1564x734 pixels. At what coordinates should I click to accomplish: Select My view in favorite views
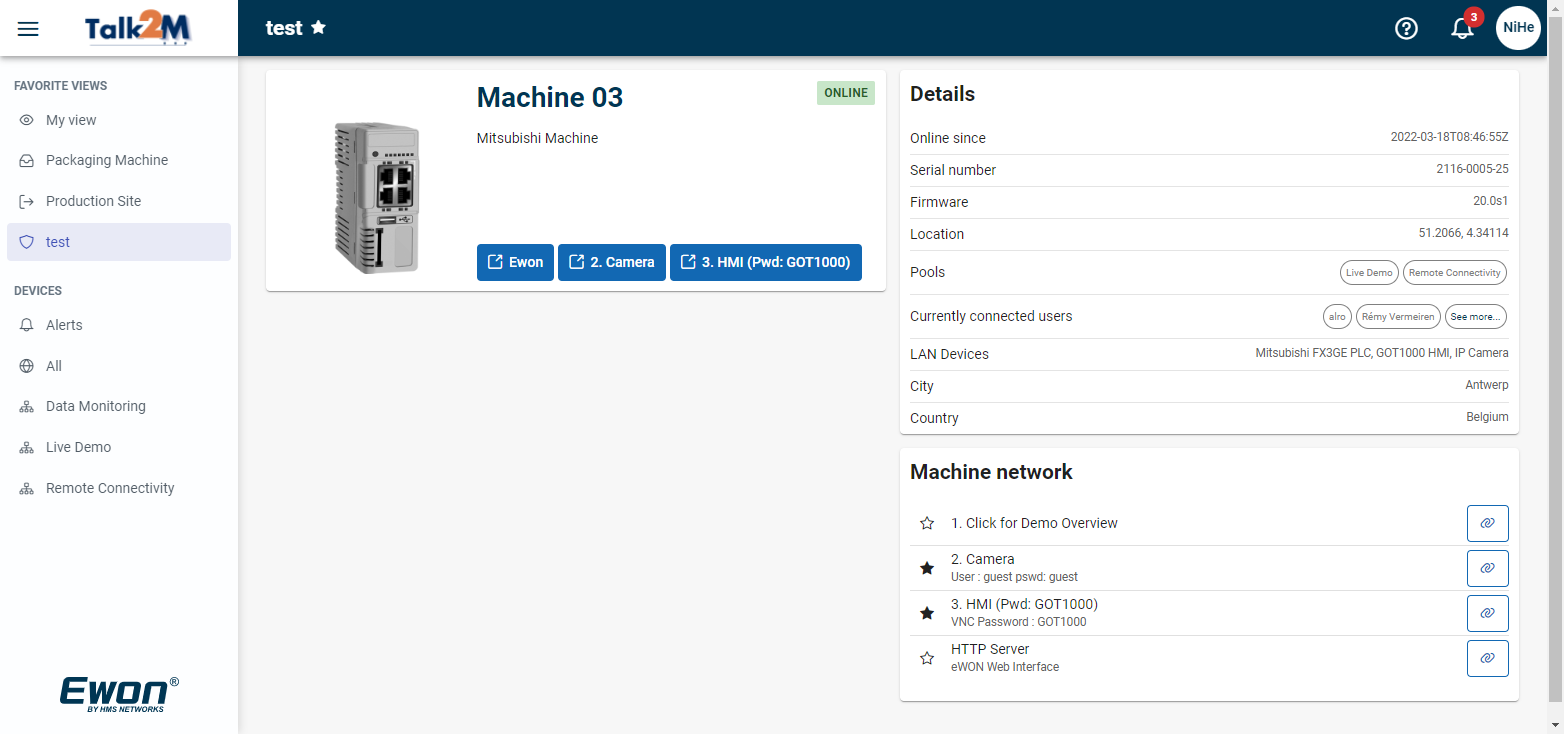click(119, 120)
